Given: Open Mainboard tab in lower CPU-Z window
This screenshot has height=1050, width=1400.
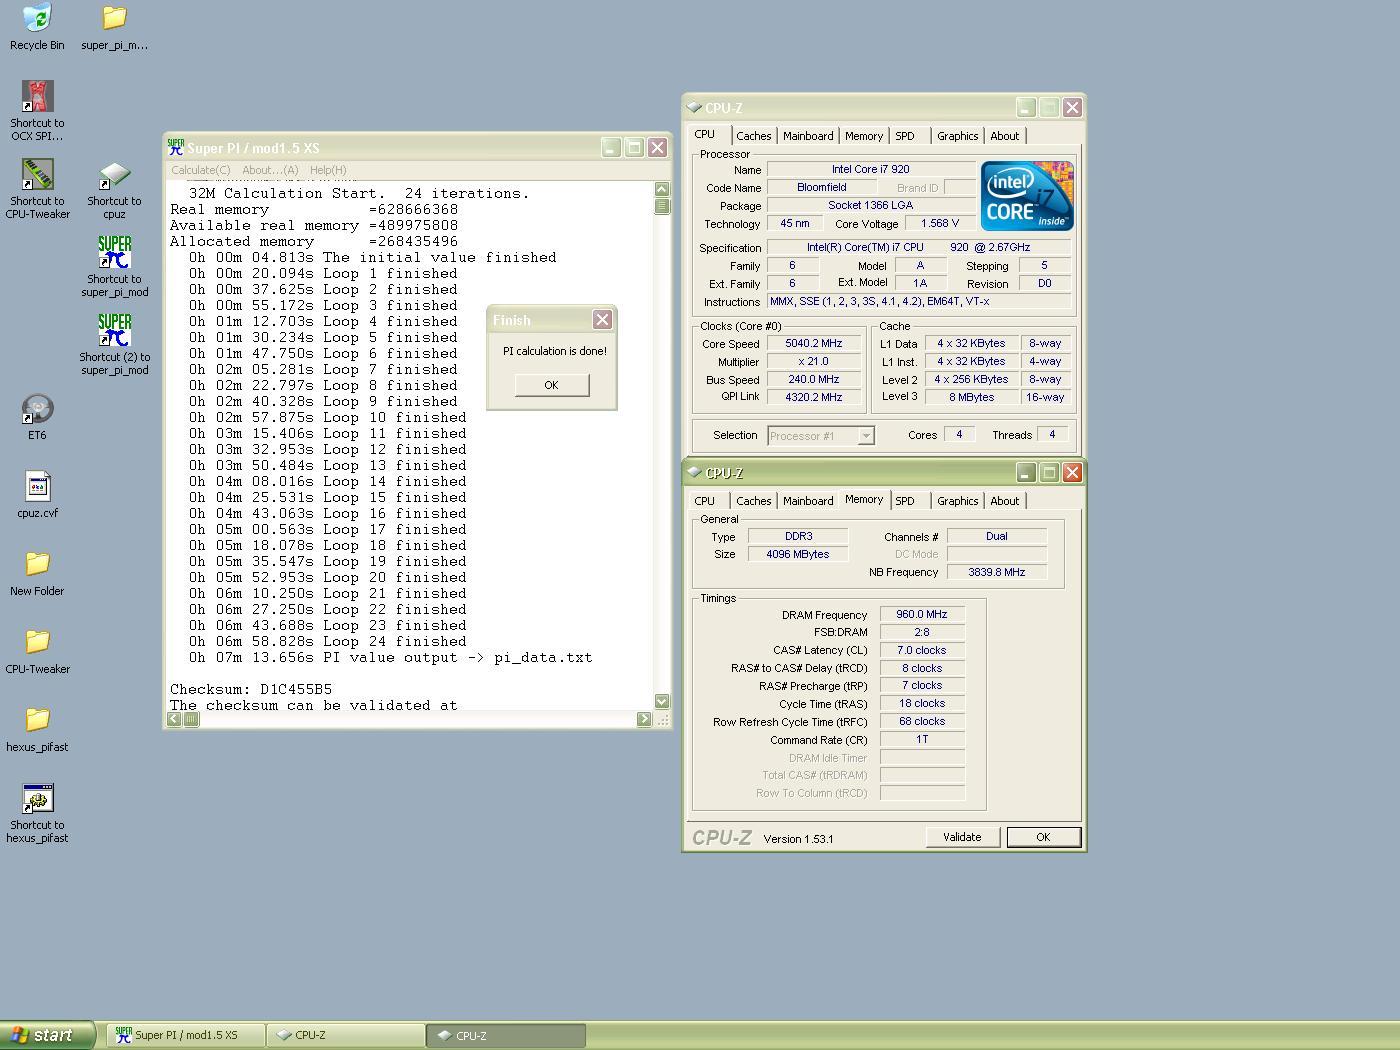Looking at the screenshot, I should click(808, 501).
